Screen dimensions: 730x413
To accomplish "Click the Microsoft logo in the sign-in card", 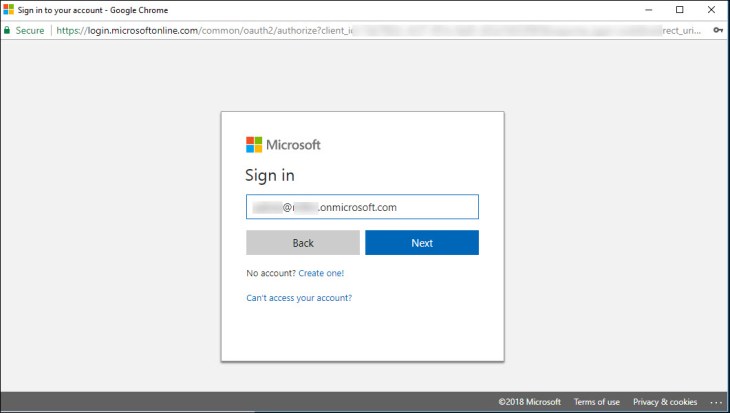I will (x=283, y=145).
